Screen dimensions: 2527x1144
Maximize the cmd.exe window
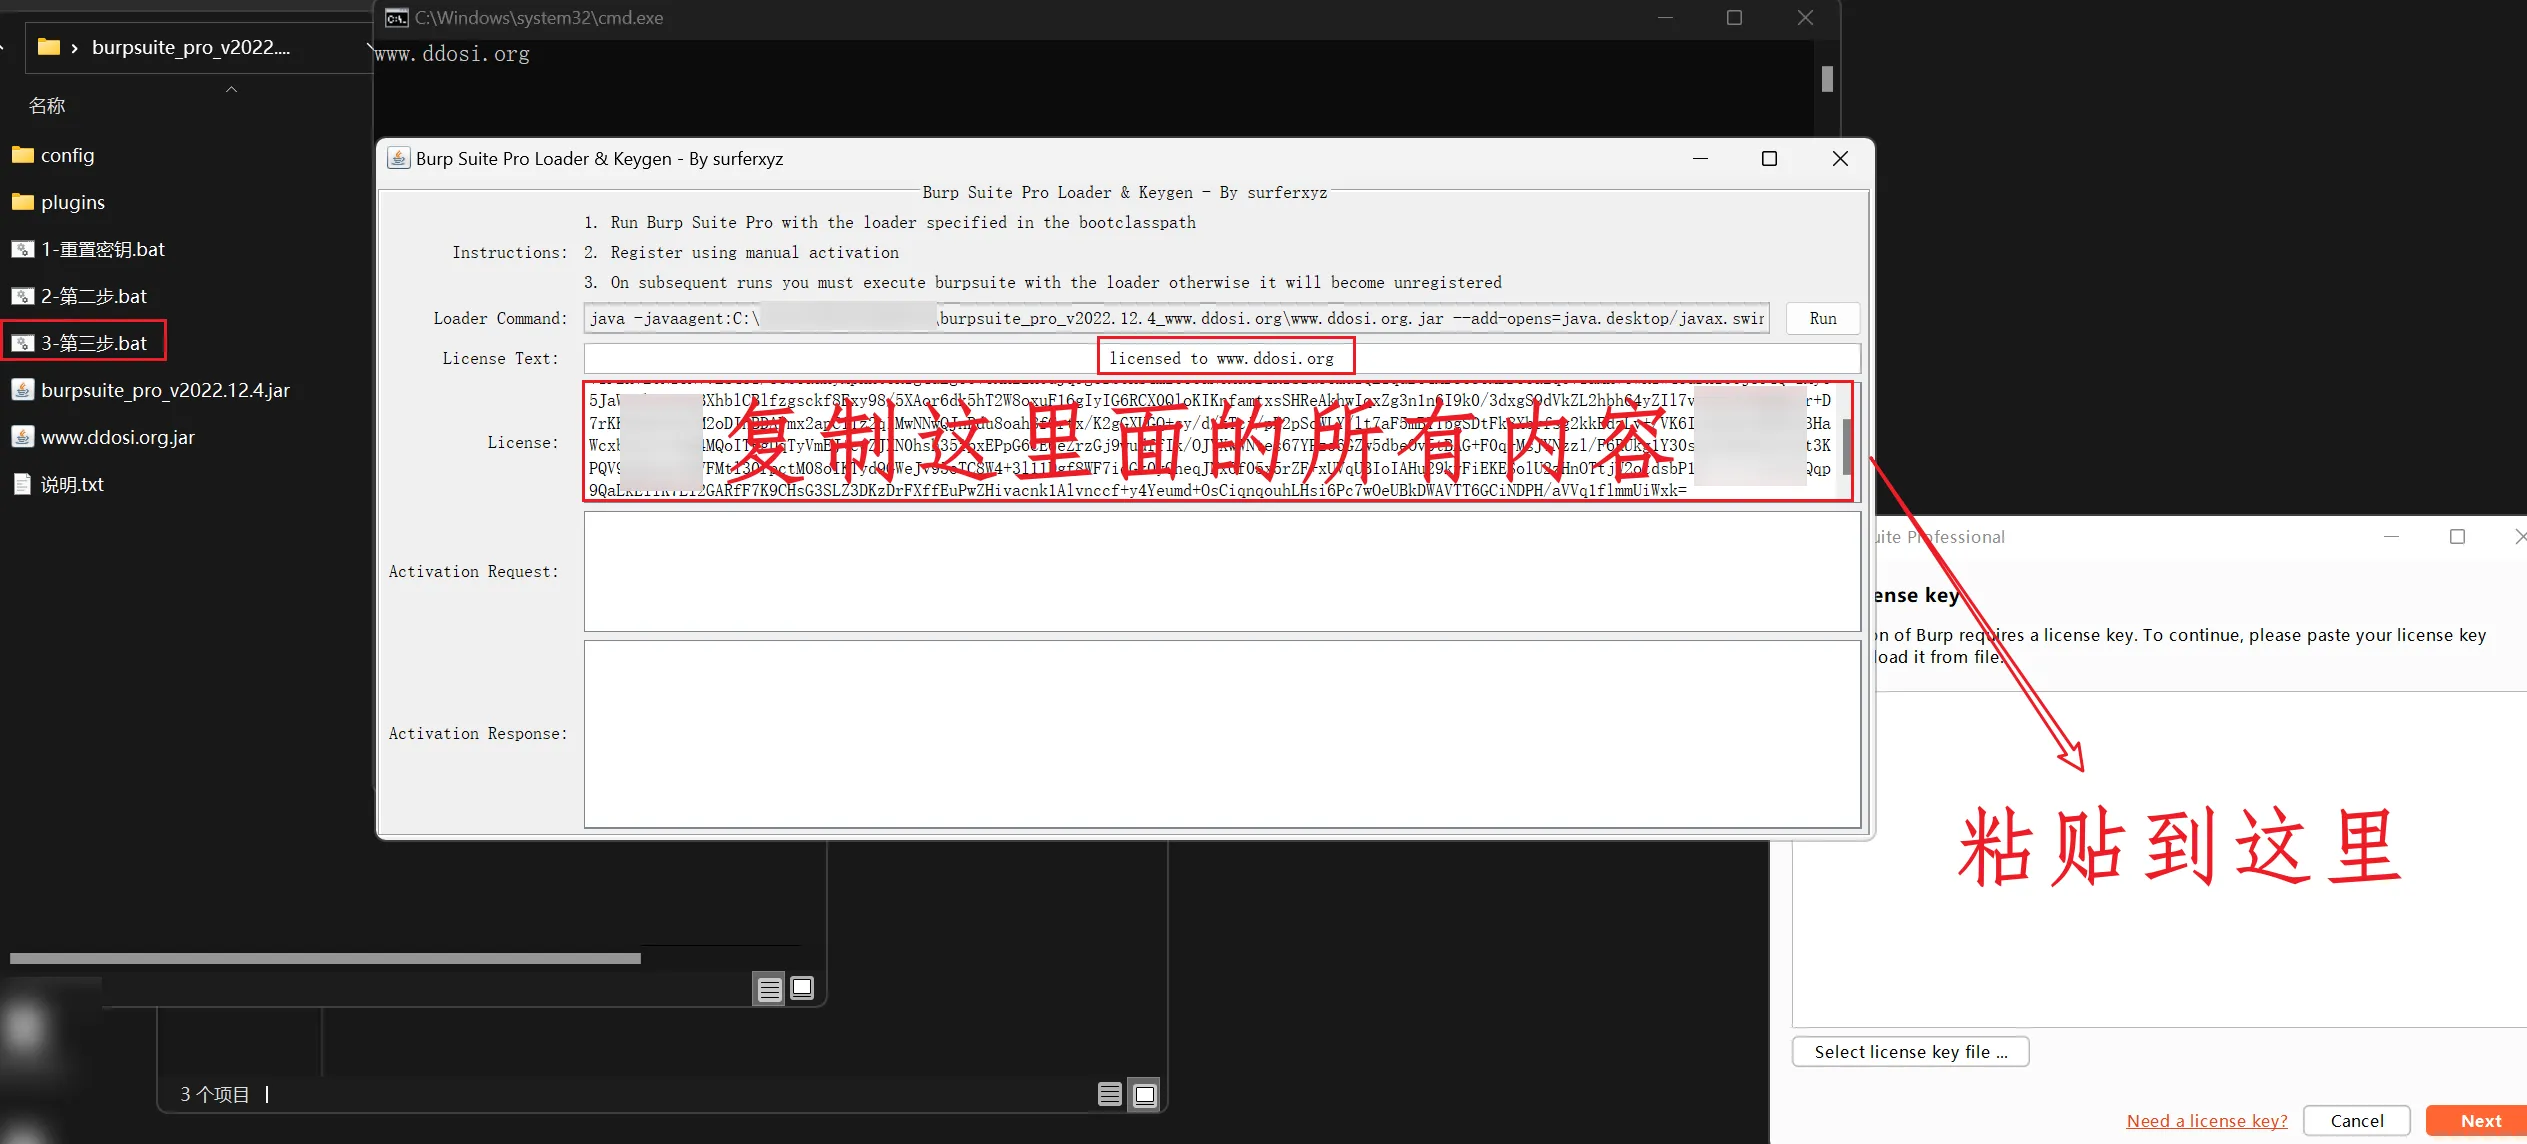tap(1734, 18)
